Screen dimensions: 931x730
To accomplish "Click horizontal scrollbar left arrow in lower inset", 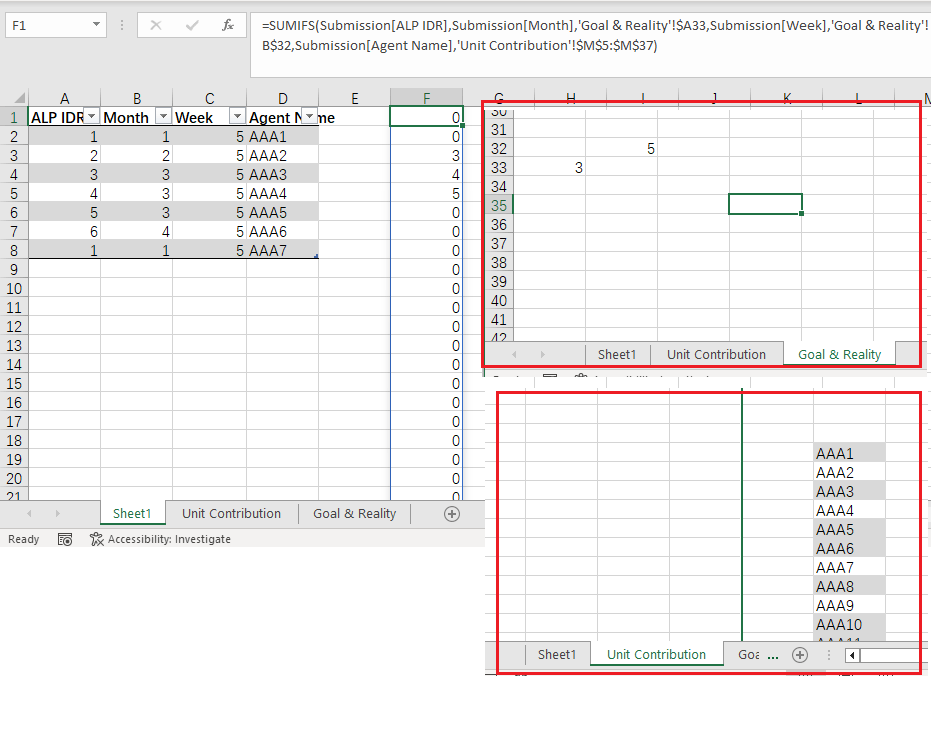I will (852, 655).
